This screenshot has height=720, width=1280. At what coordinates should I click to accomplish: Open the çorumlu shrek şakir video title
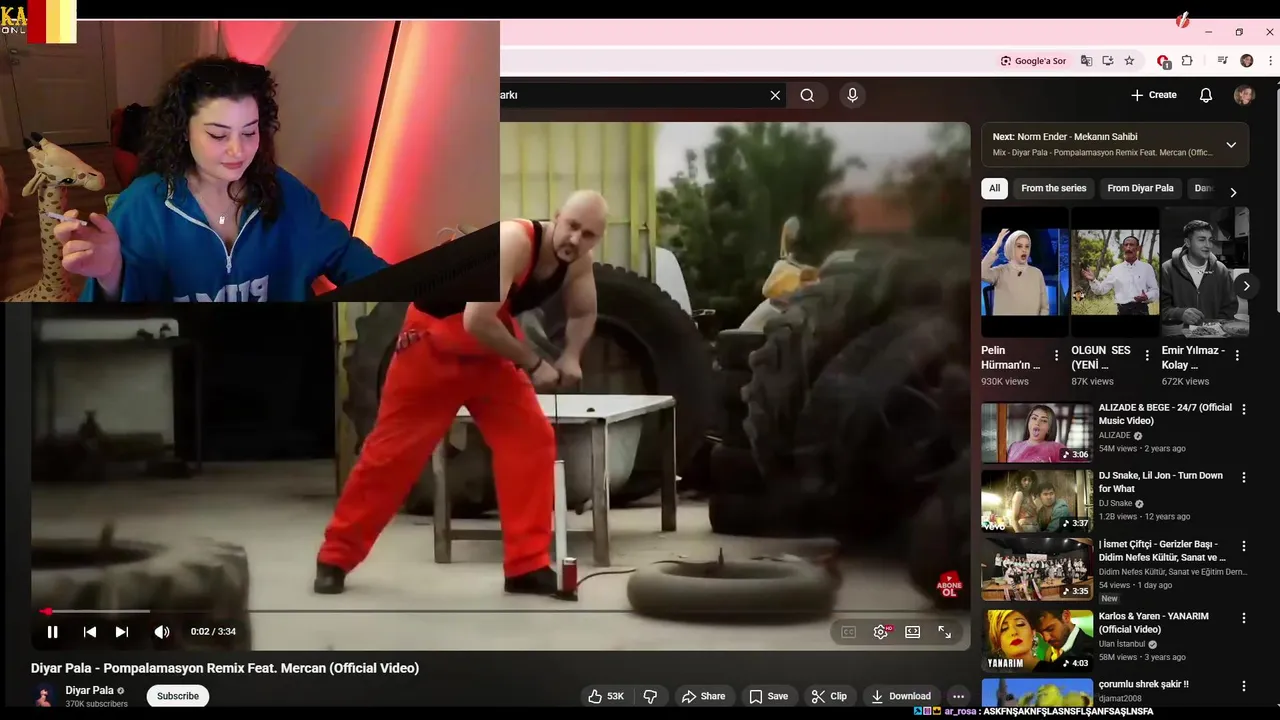point(1143,685)
